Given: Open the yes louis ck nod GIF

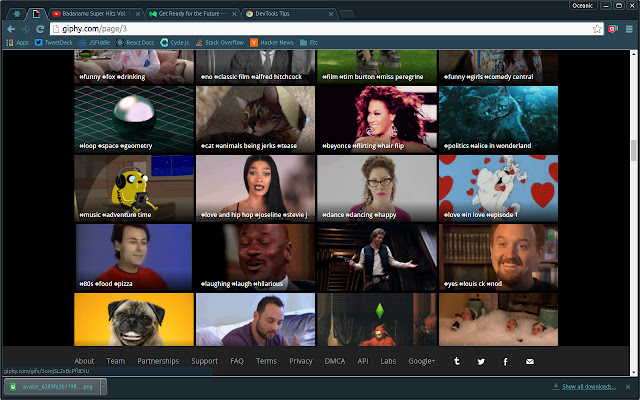Looking at the screenshot, I should [x=498, y=257].
